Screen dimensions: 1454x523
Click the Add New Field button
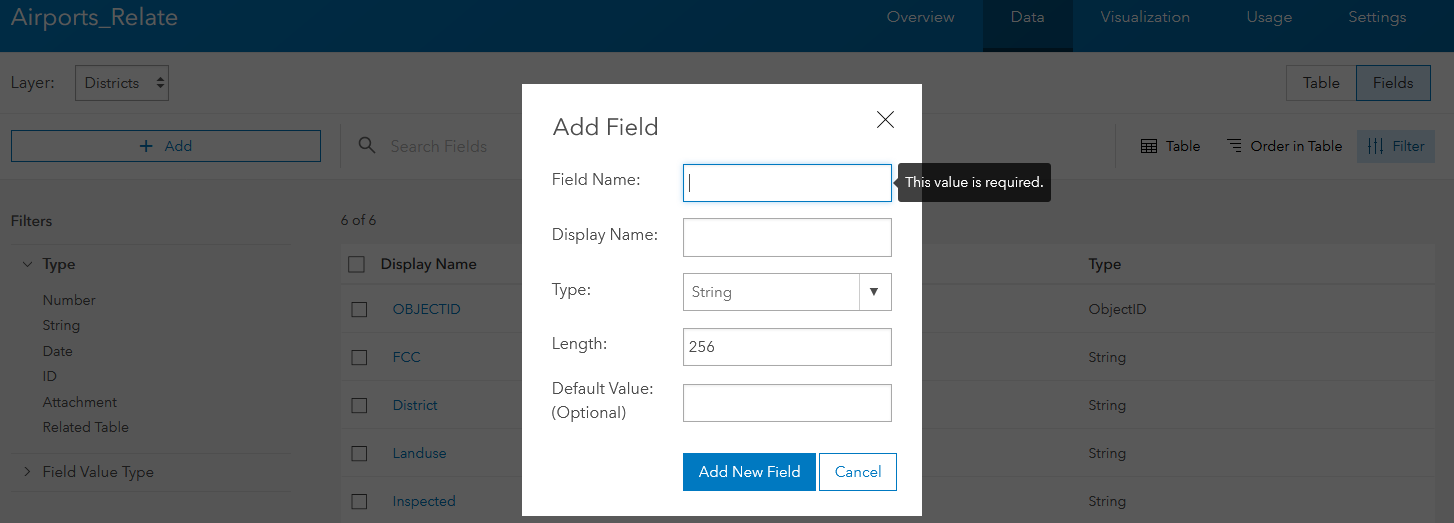749,472
